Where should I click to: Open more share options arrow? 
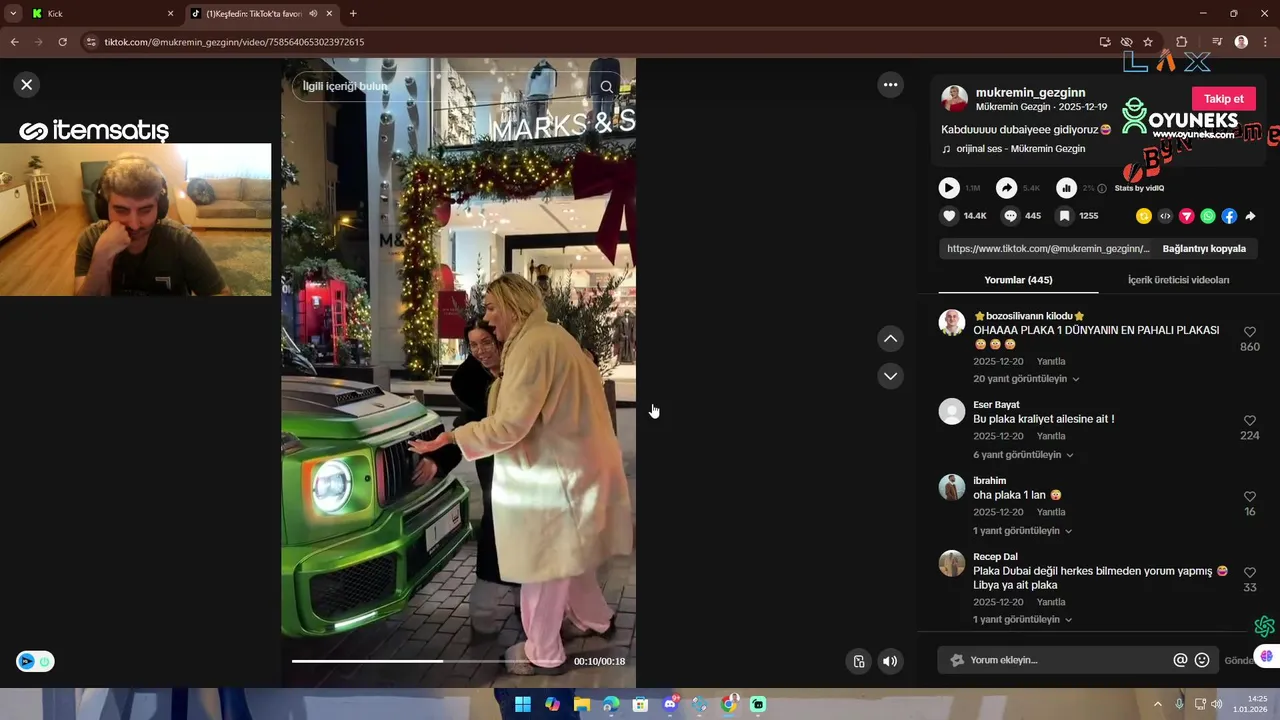point(1250,216)
